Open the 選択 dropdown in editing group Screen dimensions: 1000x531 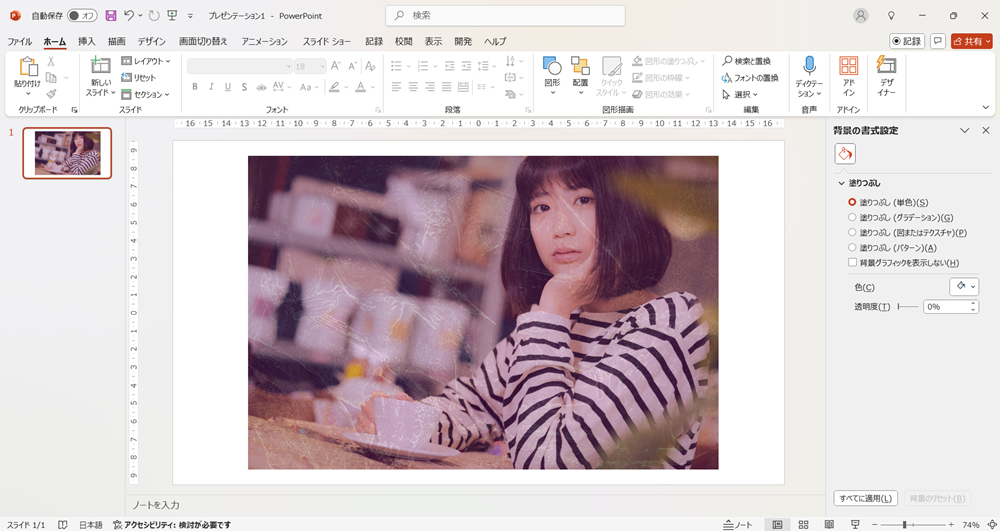click(740, 94)
